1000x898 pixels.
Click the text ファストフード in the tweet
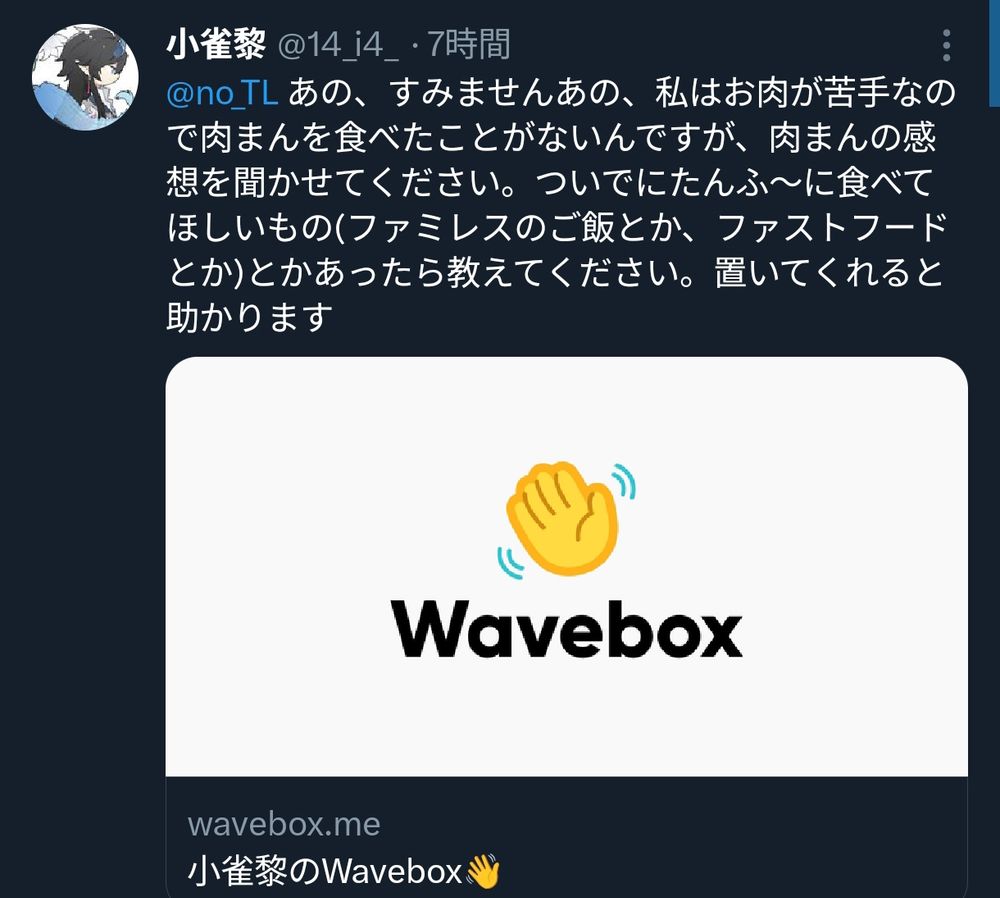tap(833, 227)
